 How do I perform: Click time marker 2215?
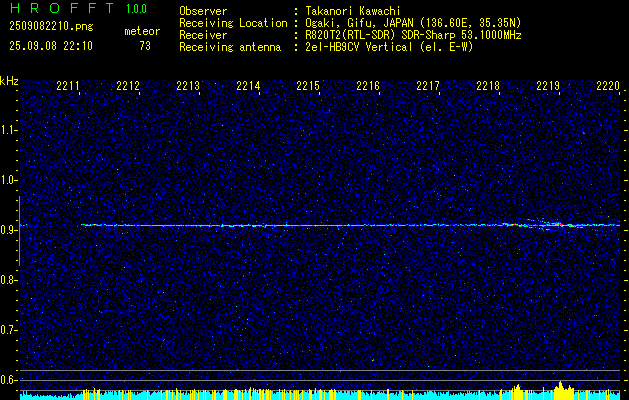(x=308, y=85)
